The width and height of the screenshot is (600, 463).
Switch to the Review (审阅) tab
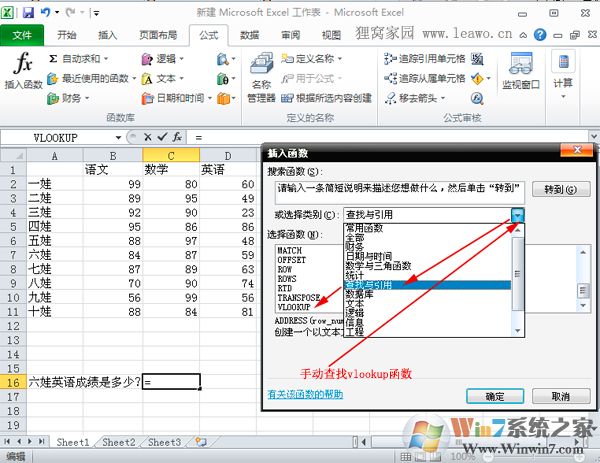tap(290, 35)
